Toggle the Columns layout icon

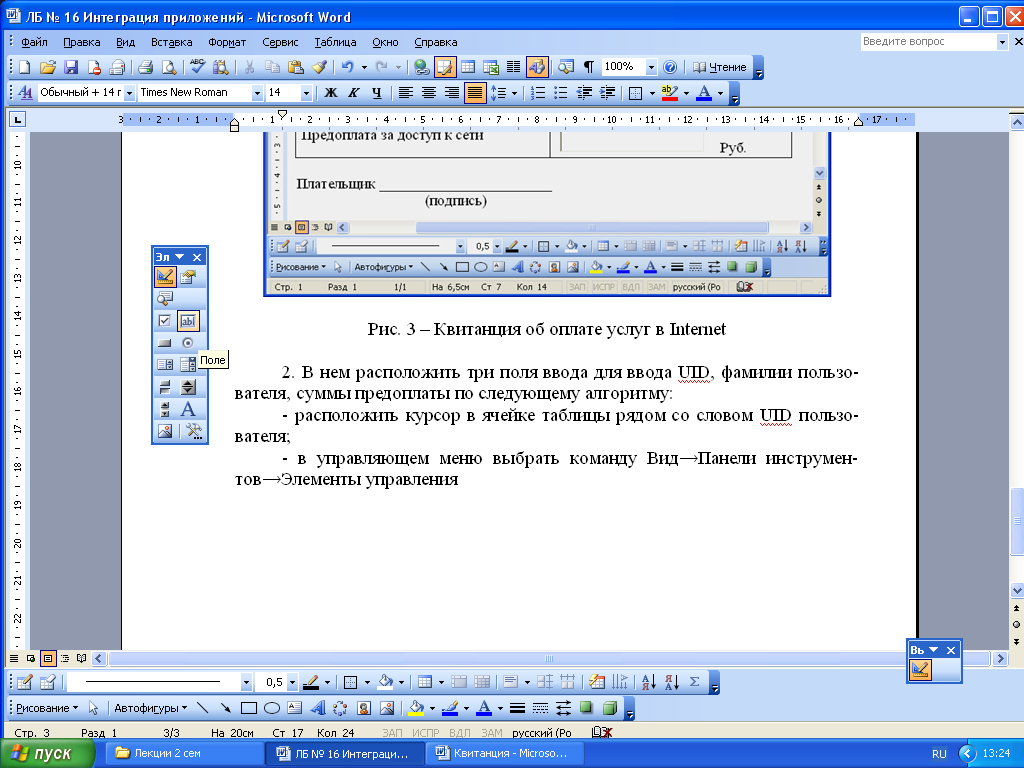(x=514, y=67)
